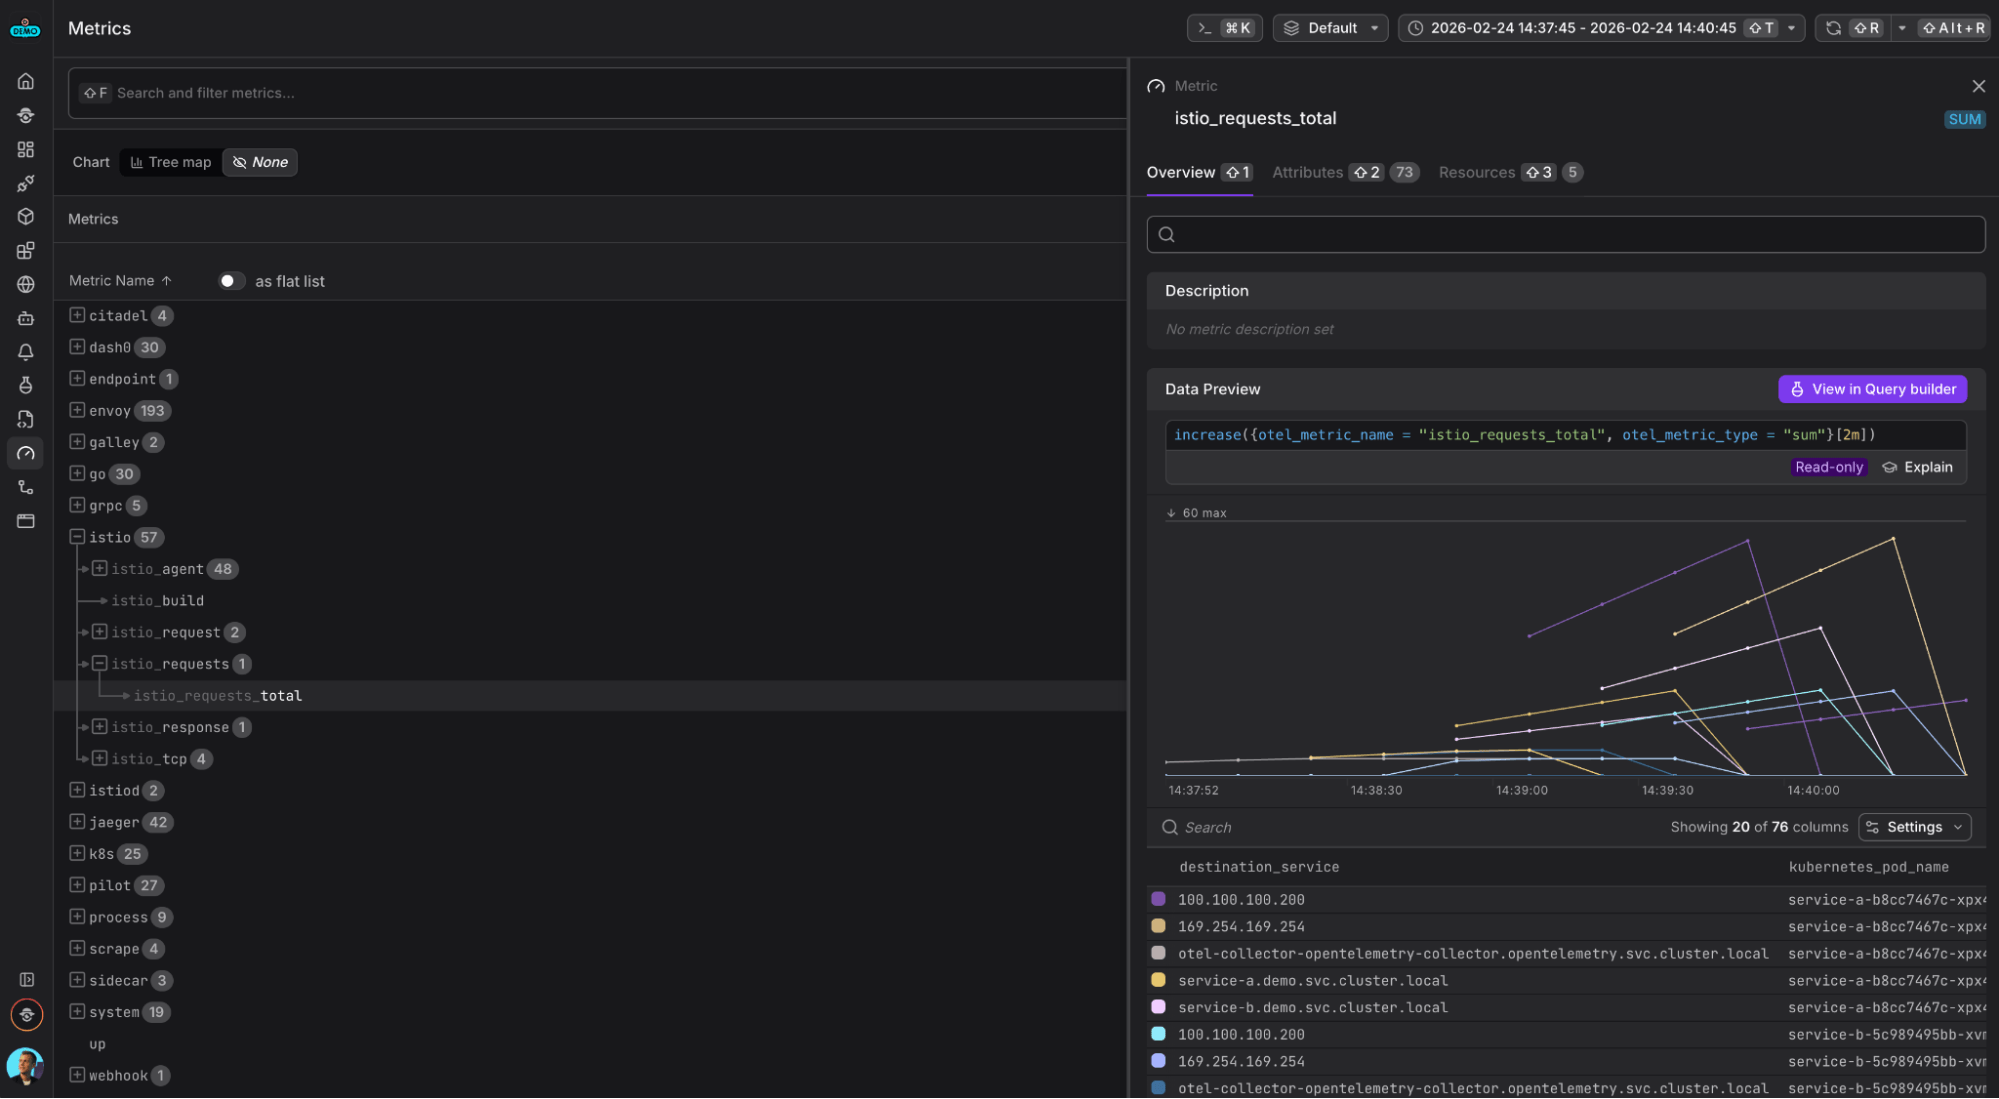Image resolution: width=1999 pixels, height=1099 pixels.
Task: Click the Alt+R shortcut button
Action: point(1953,28)
